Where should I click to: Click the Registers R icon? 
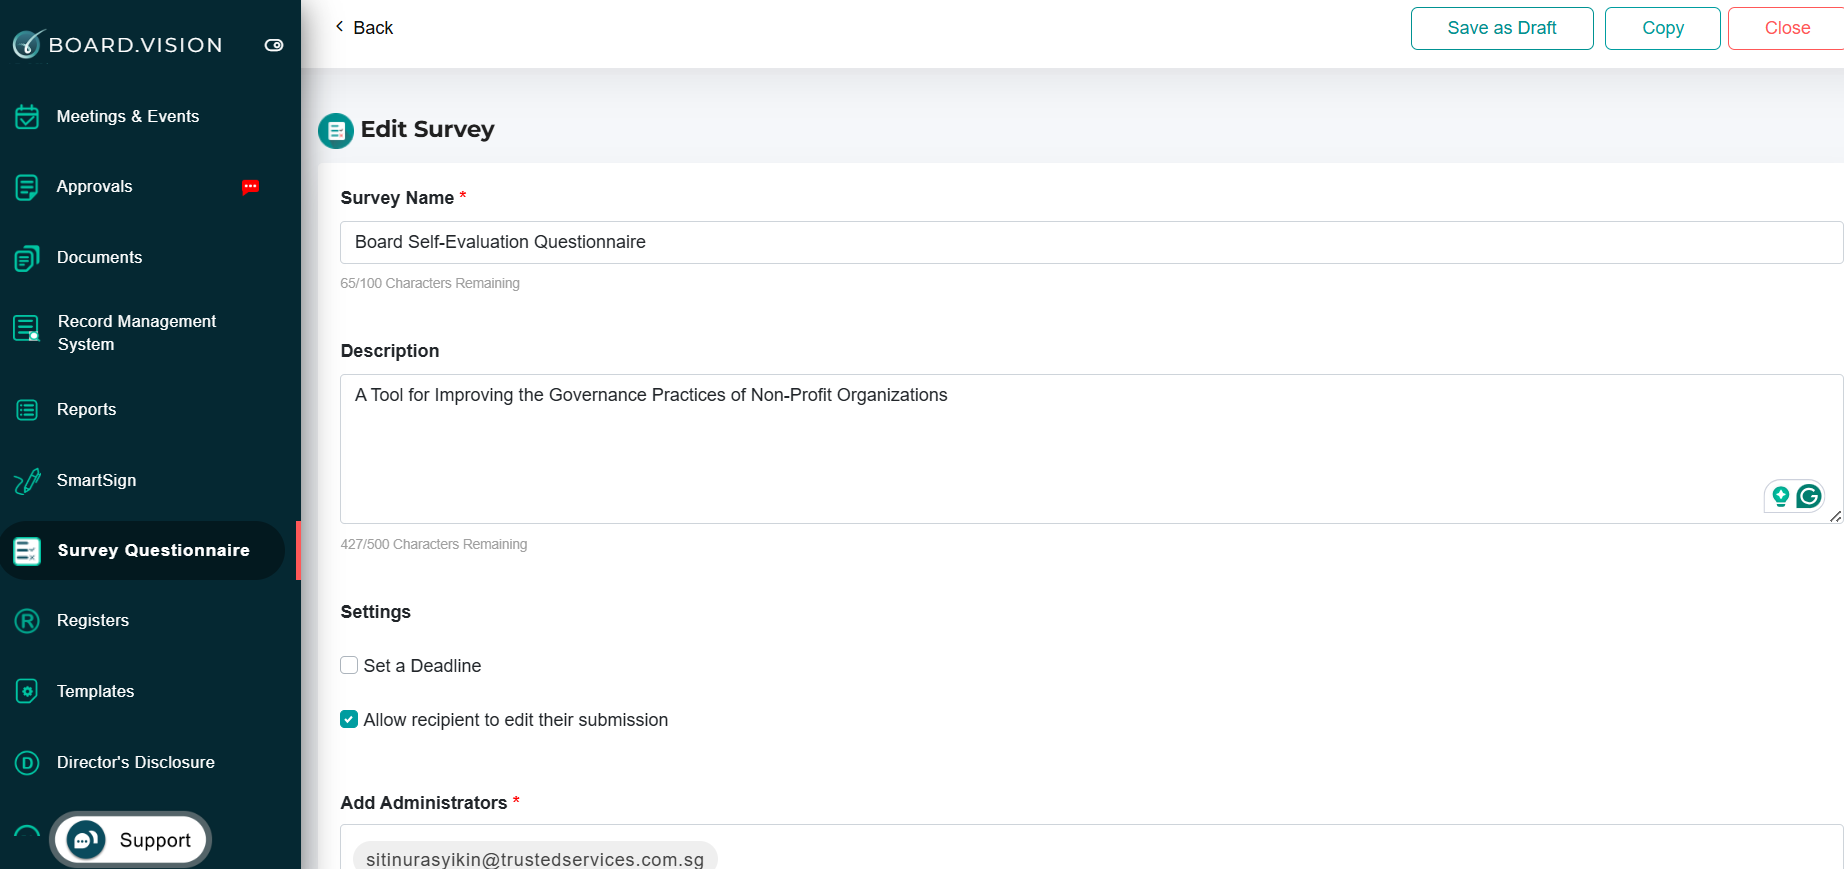27,621
